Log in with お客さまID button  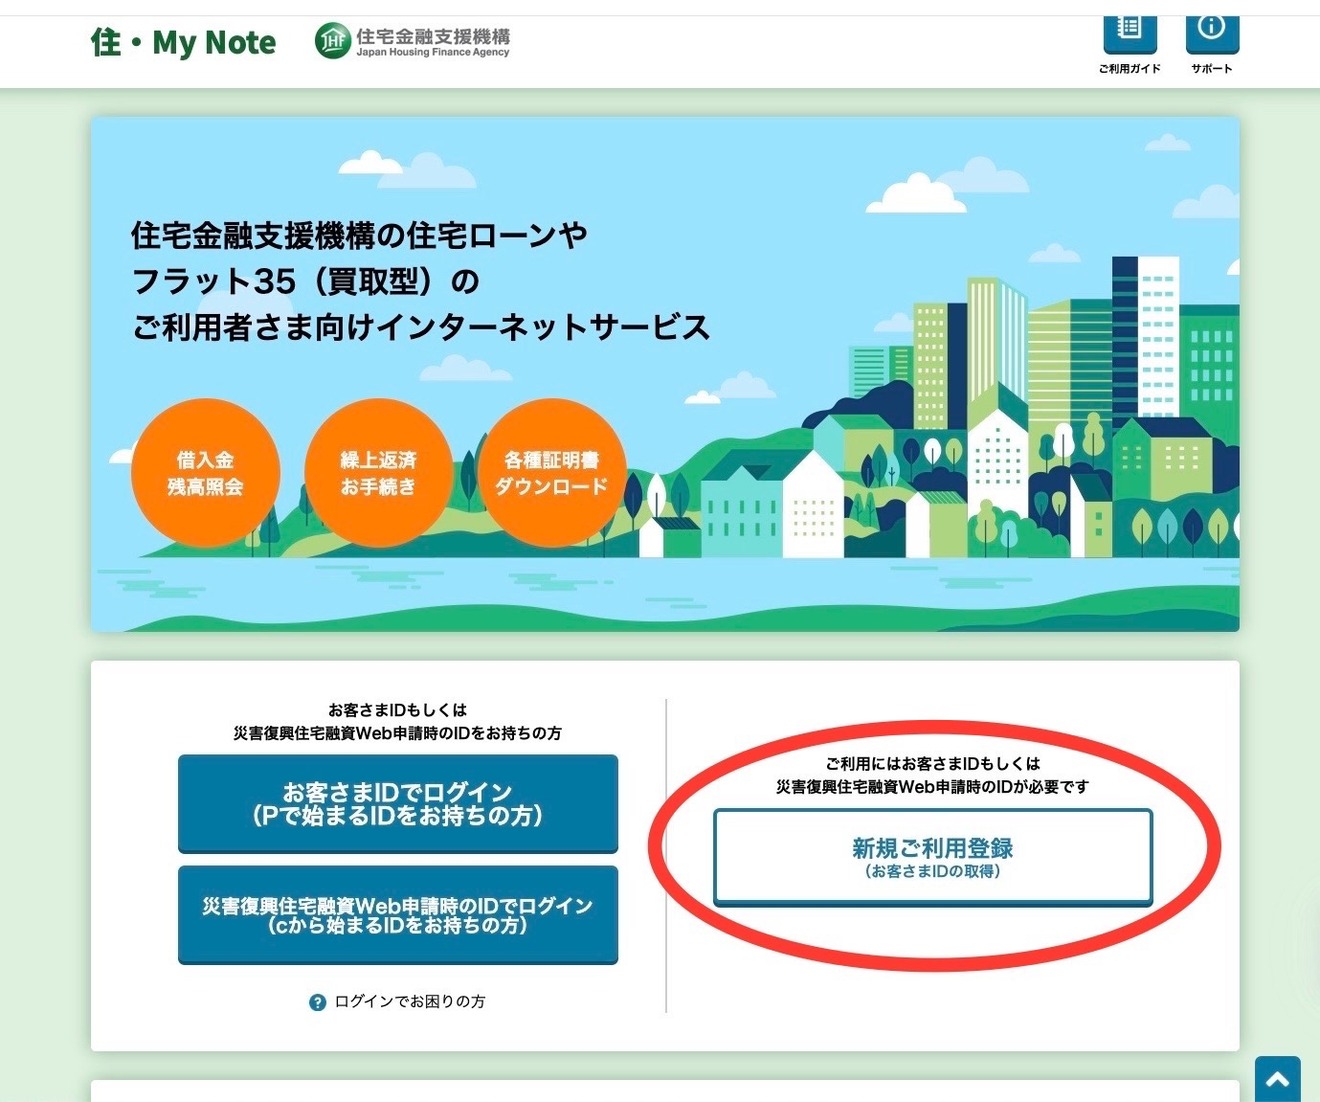click(x=398, y=804)
